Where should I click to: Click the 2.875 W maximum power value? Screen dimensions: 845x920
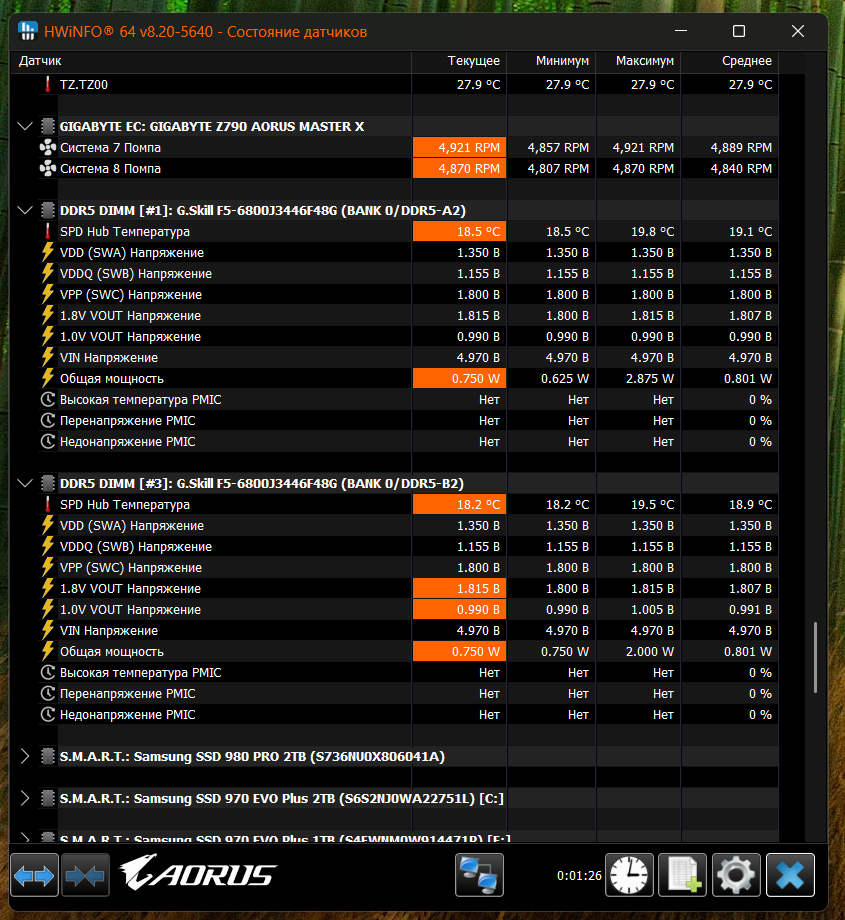click(x=650, y=378)
